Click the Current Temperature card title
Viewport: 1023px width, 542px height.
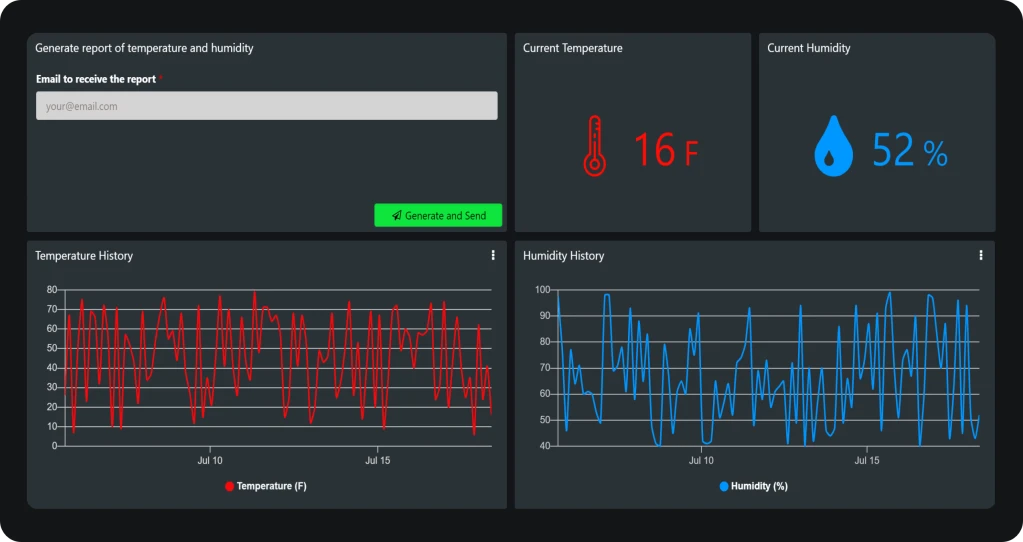572,48
